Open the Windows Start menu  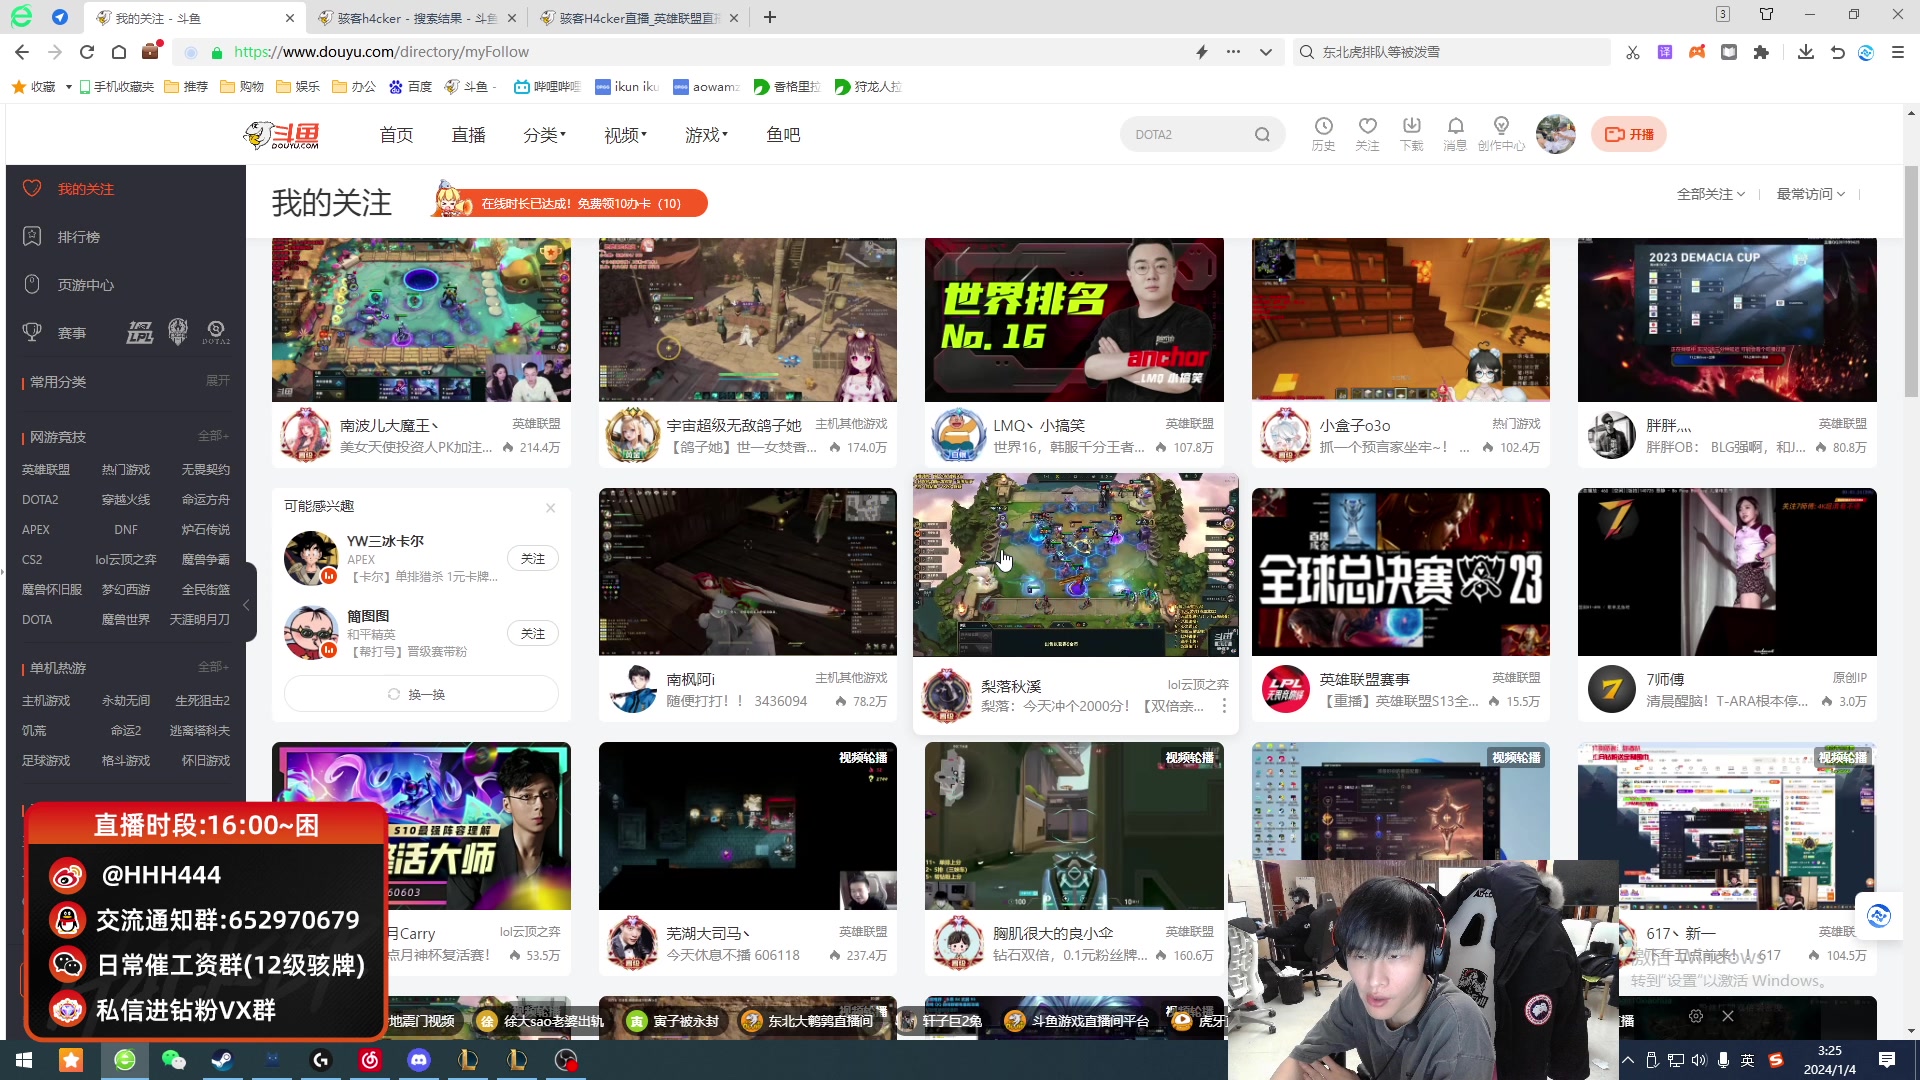[24, 1060]
